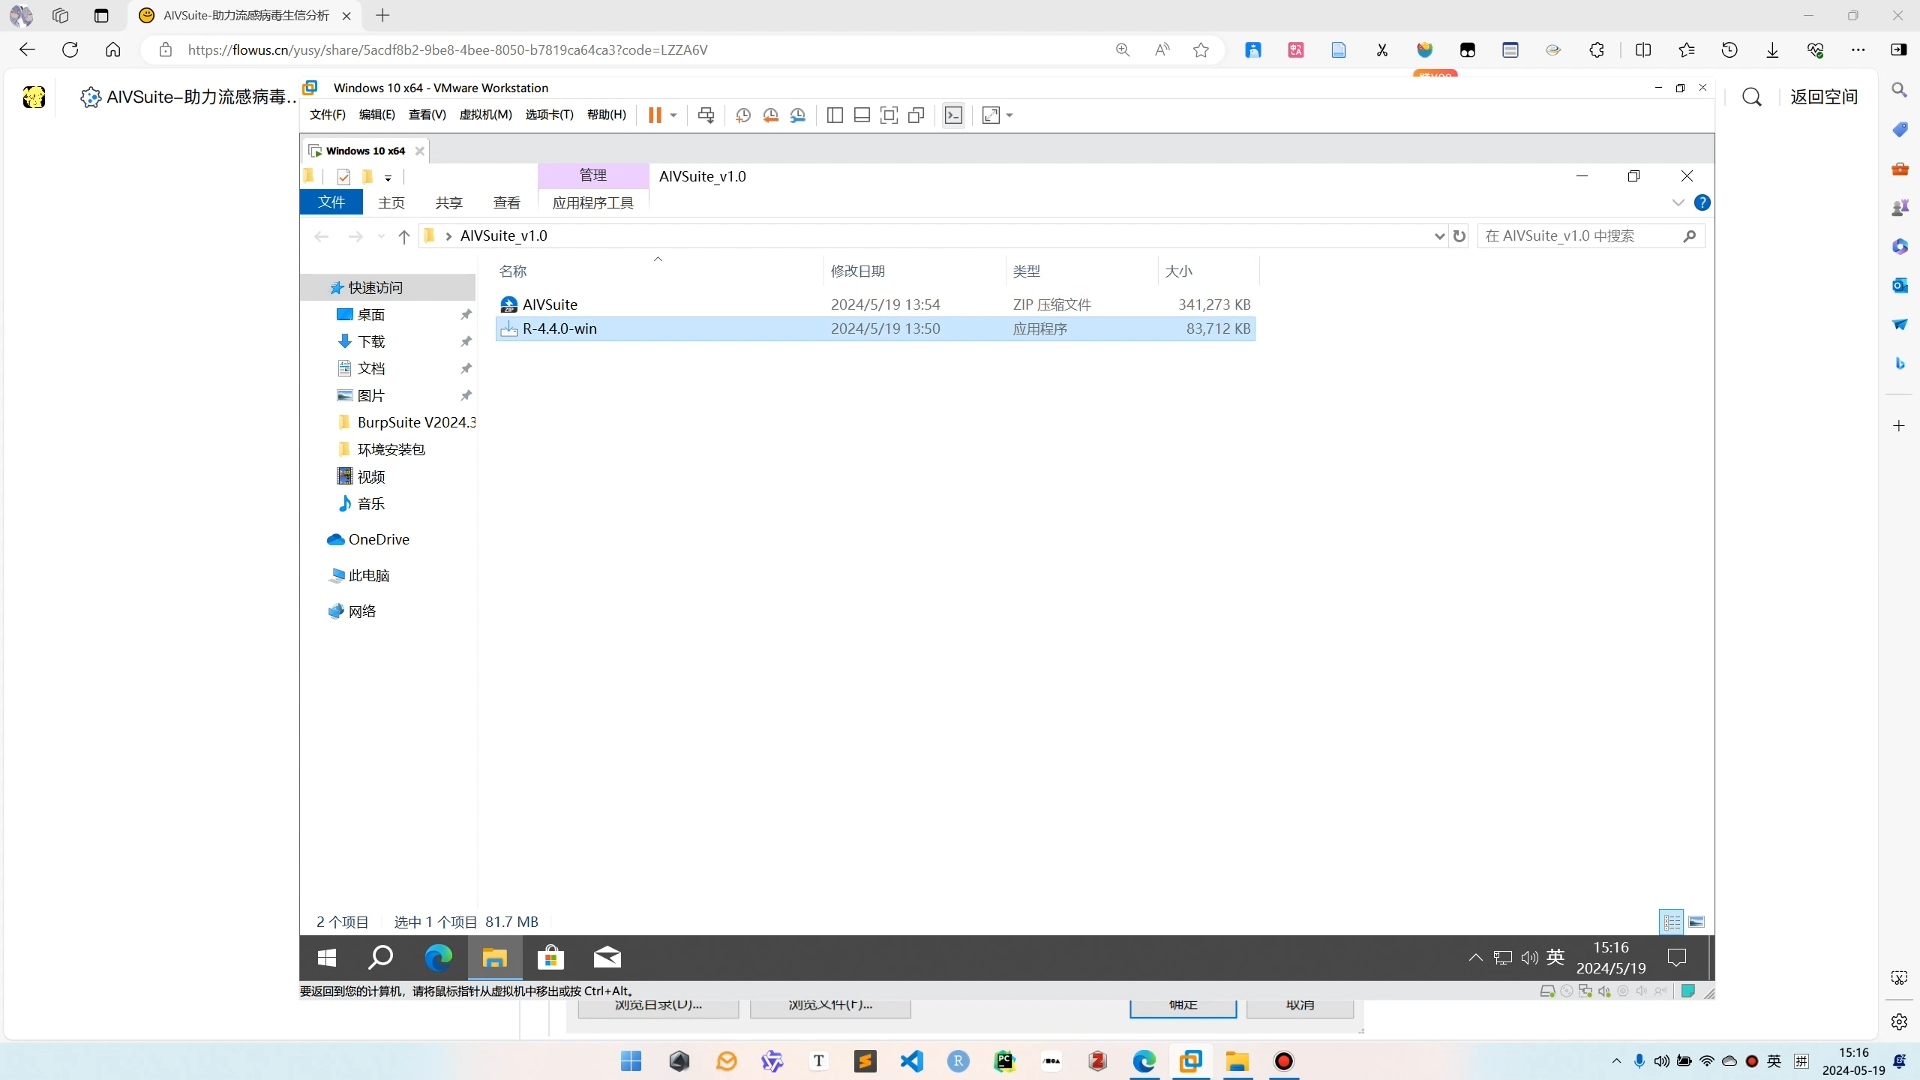Open the Explorer help question mark icon
Viewport: 1920px width, 1080px height.
[x=1702, y=203]
